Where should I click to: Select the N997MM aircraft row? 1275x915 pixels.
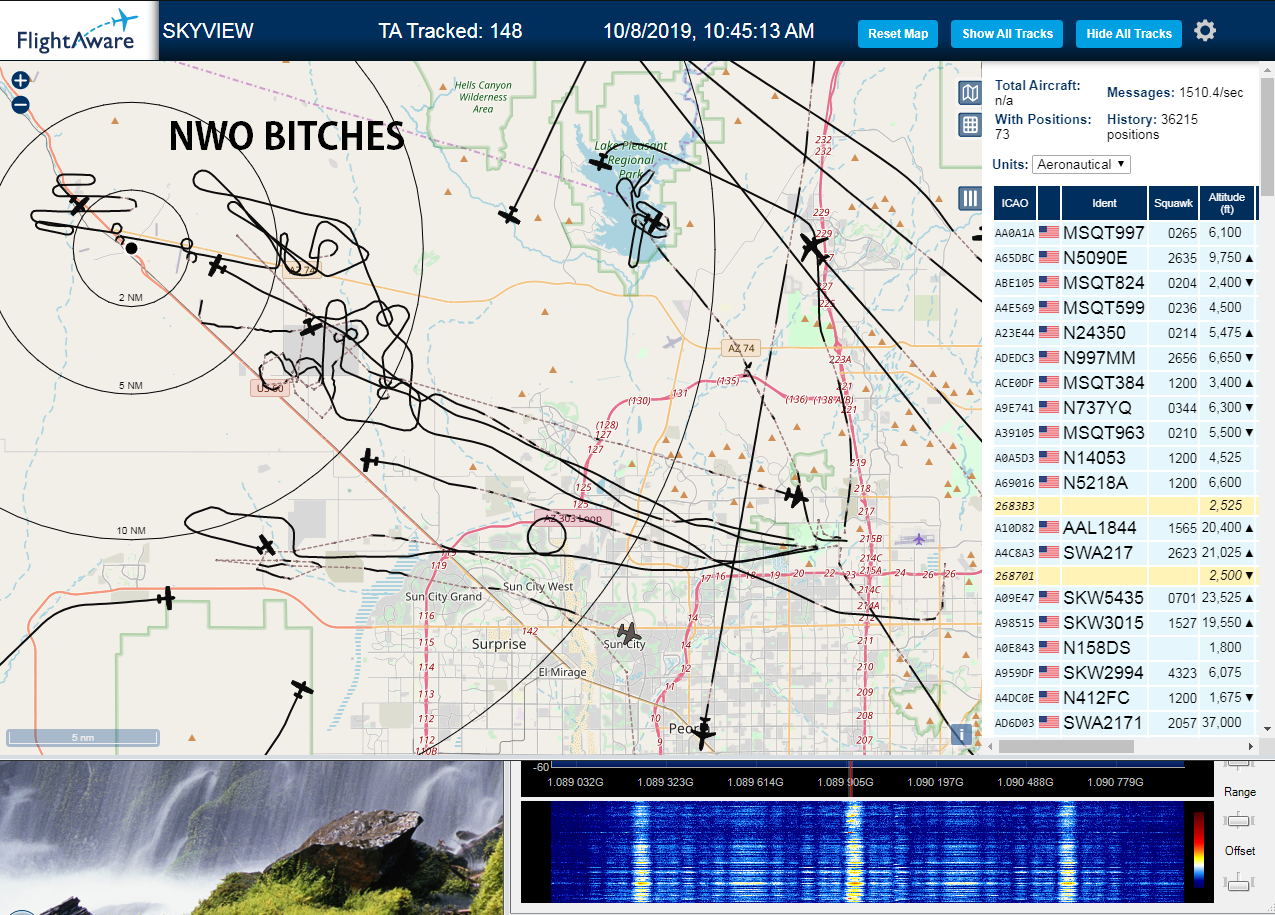point(1124,357)
